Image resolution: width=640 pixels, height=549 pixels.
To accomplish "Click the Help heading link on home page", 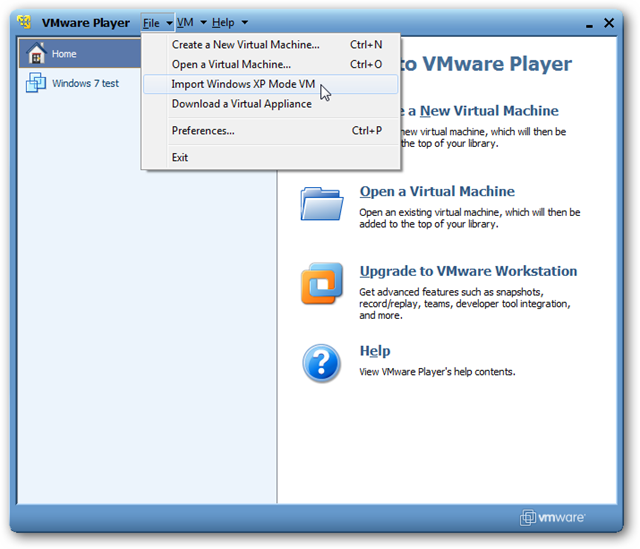I will click(375, 351).
